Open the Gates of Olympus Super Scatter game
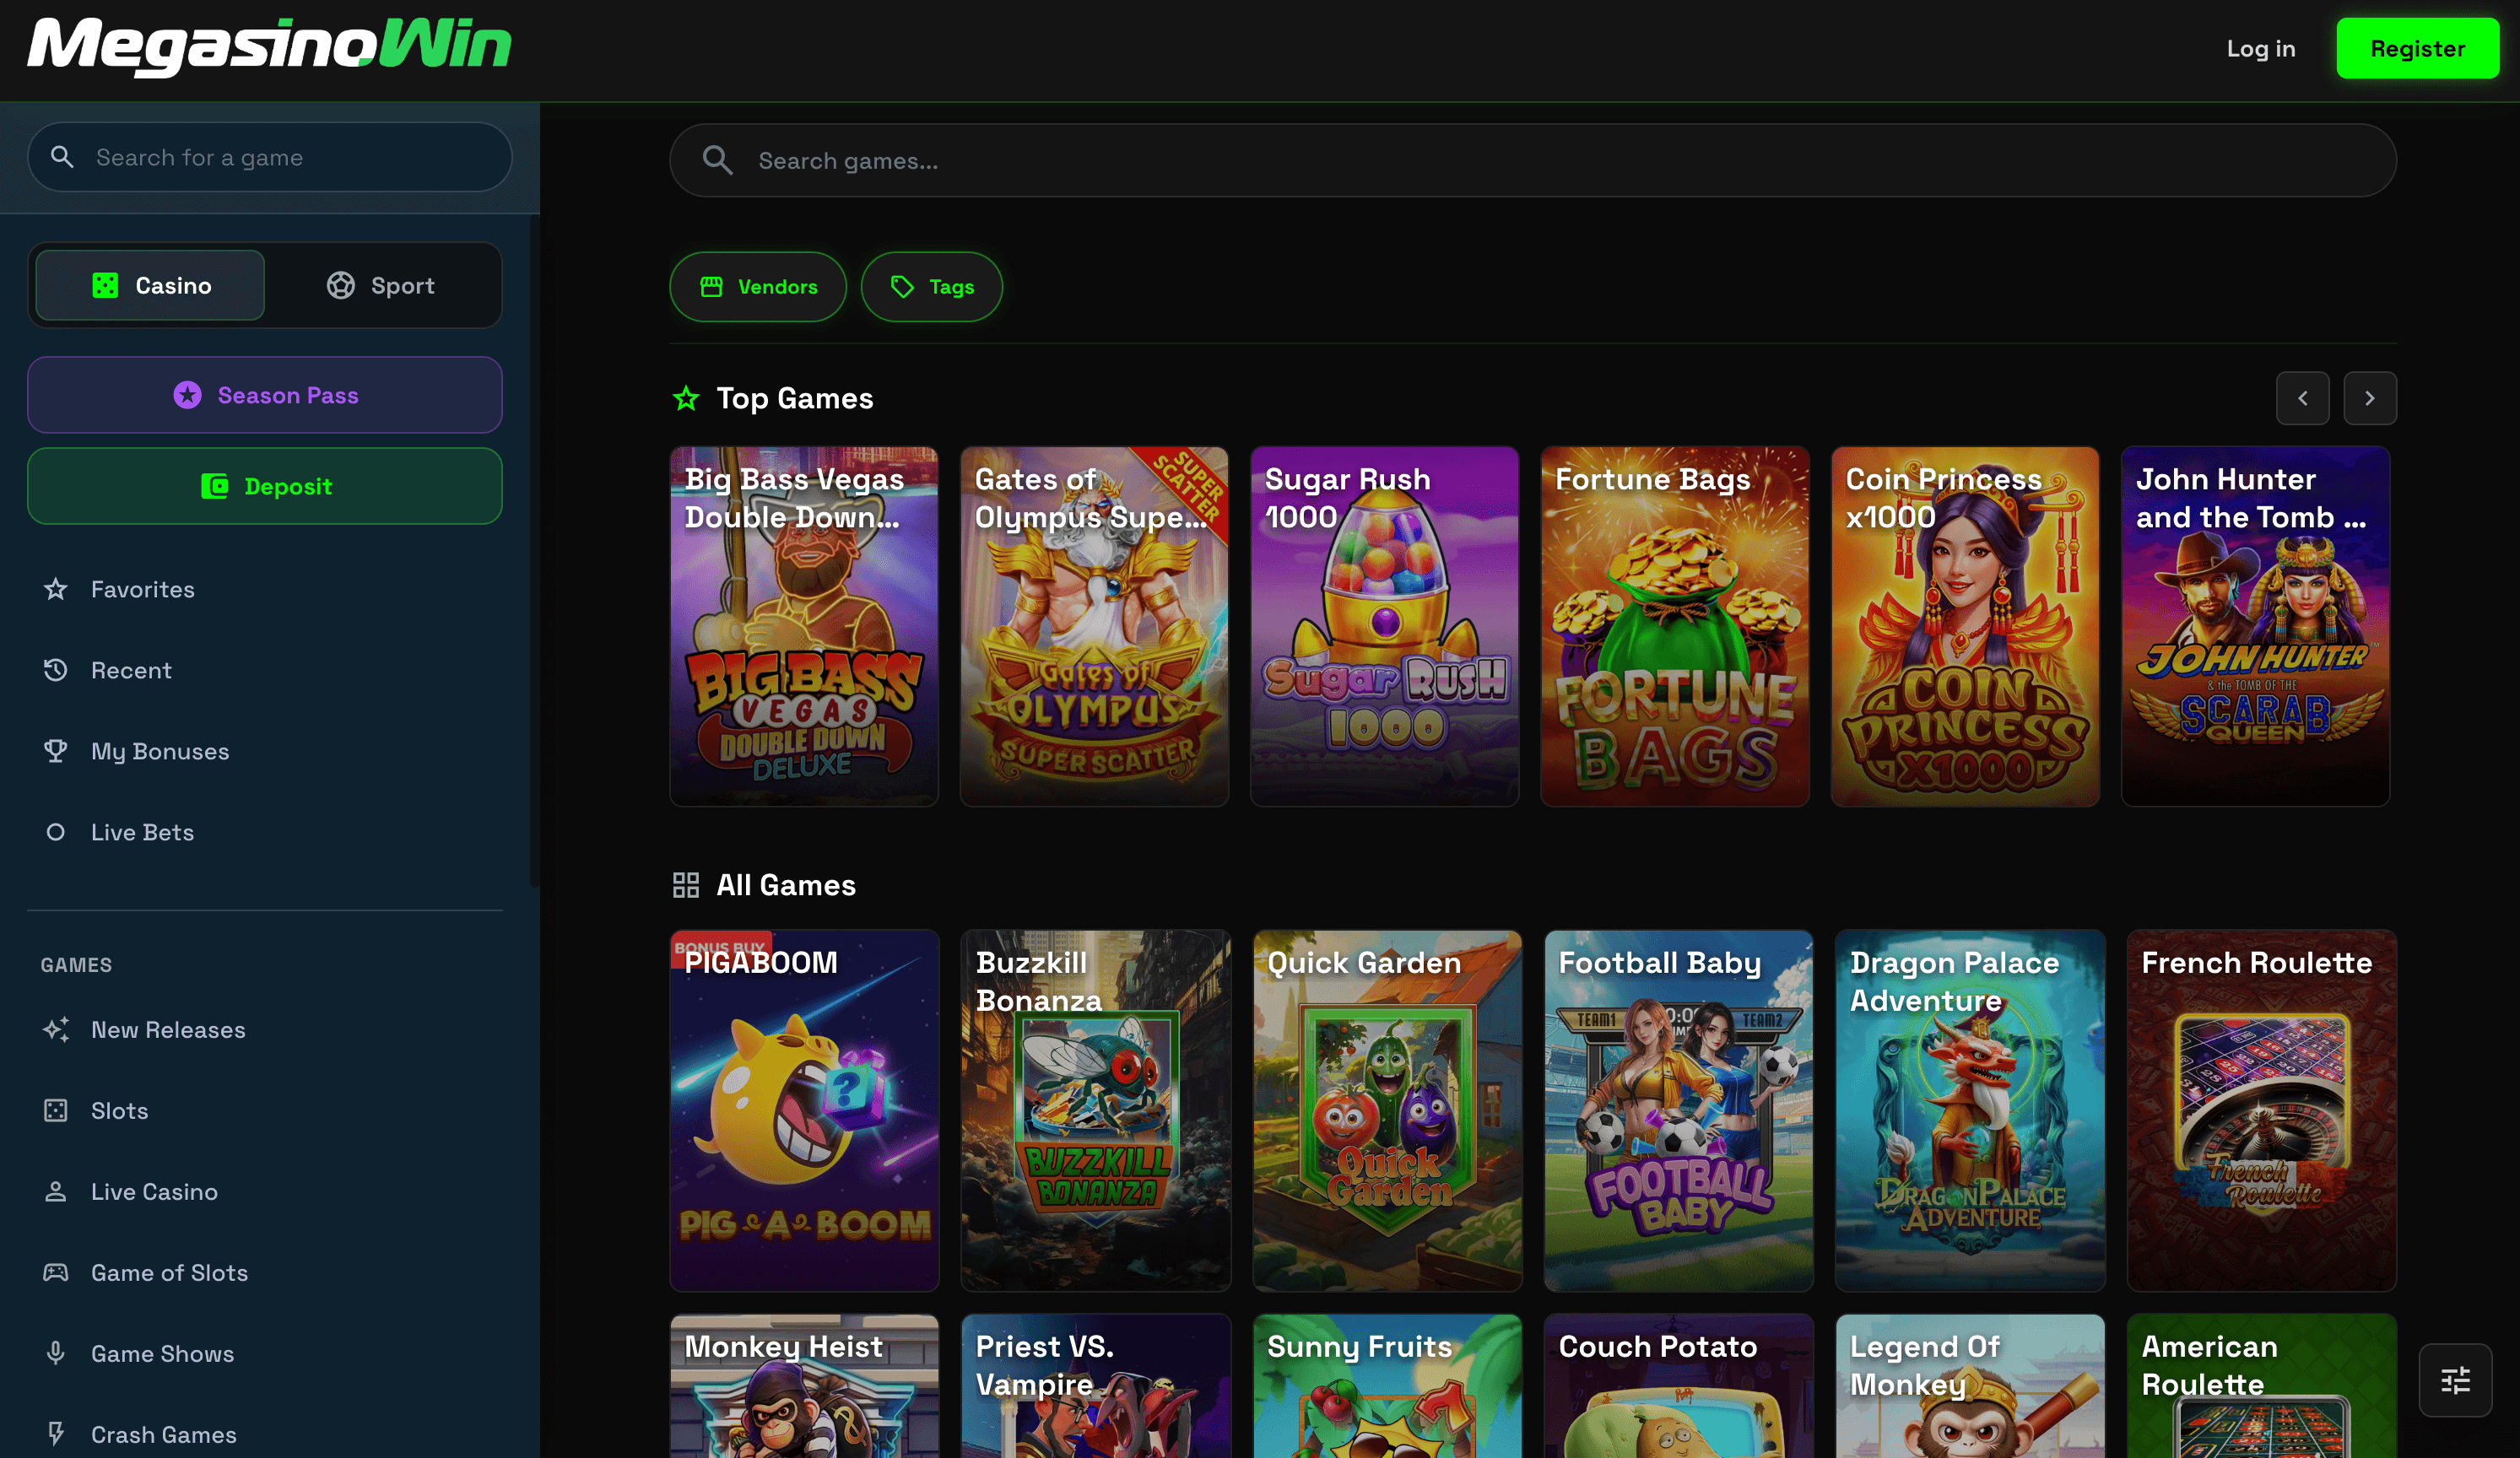Viewport: 2520px width, 1458px height. click(x=1094, y=626)
